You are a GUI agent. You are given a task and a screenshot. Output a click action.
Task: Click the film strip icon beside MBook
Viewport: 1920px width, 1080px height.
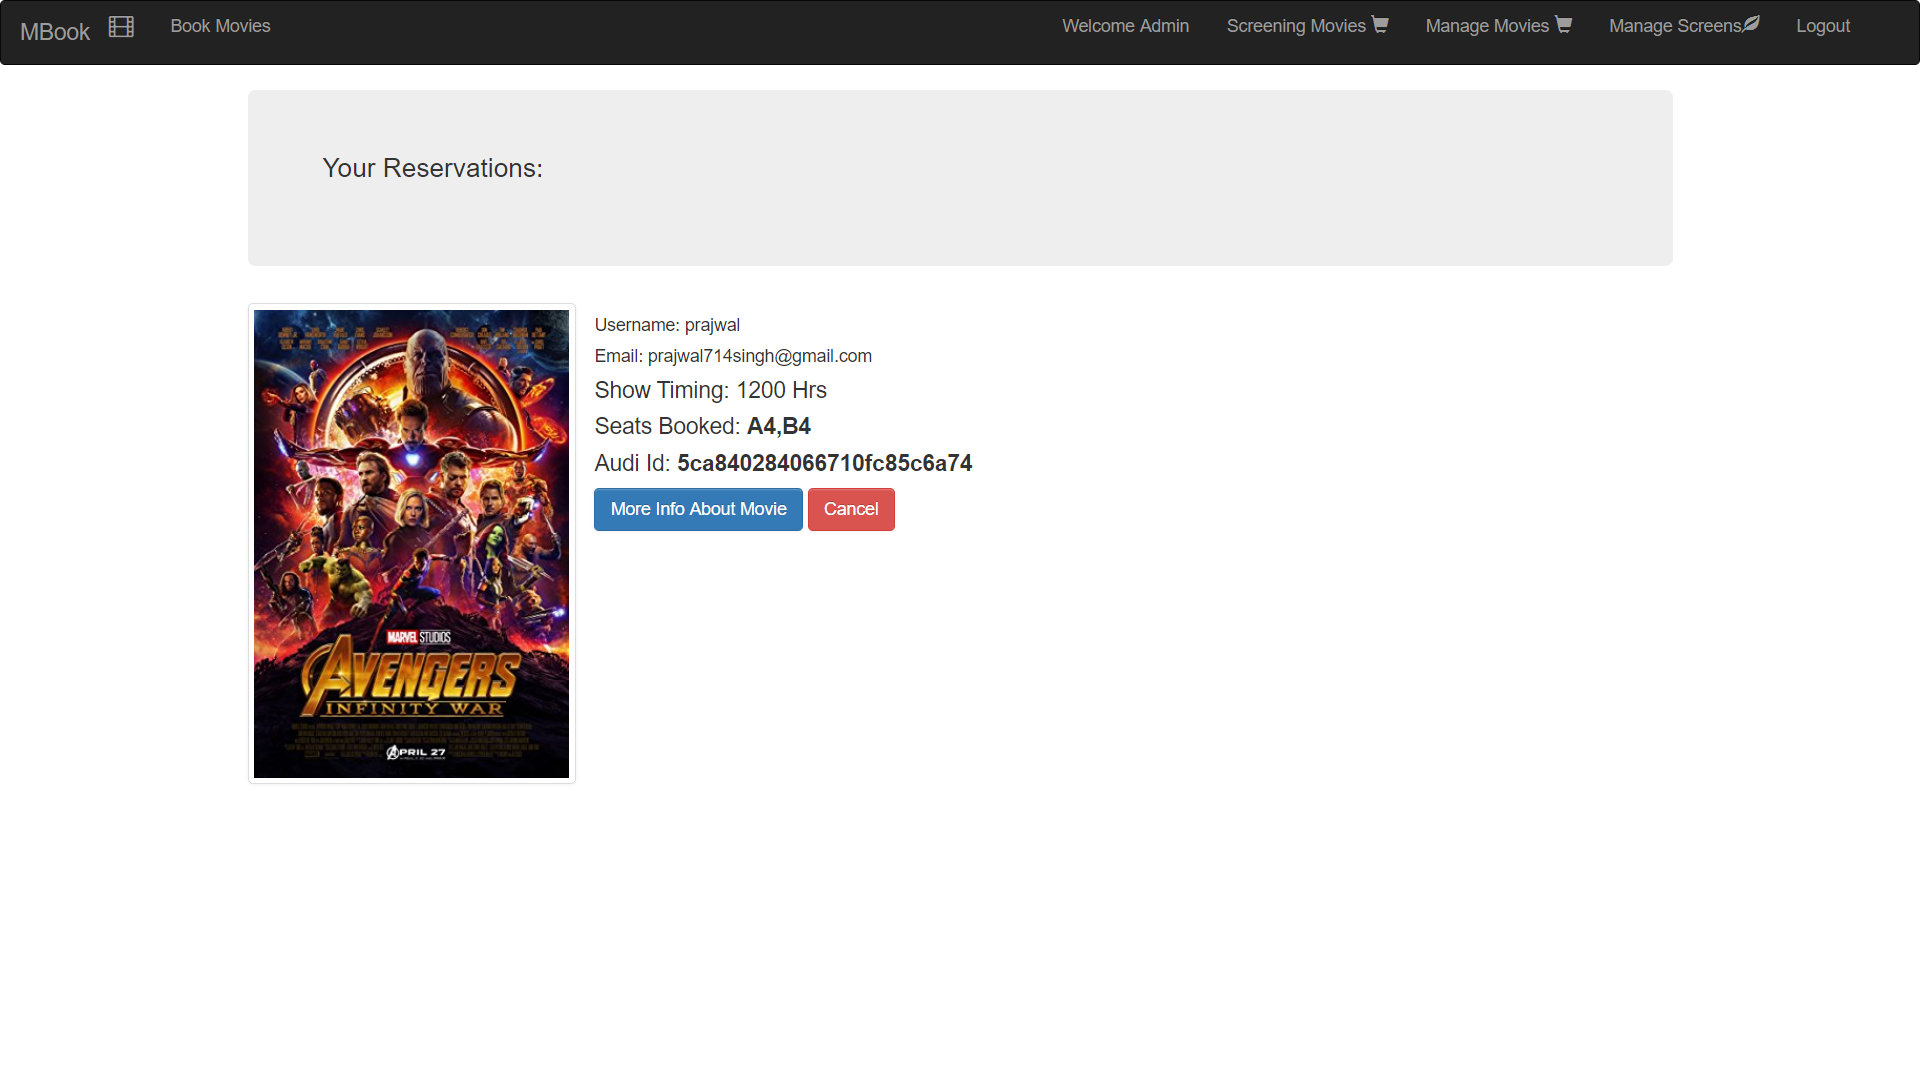coord(121,27)
